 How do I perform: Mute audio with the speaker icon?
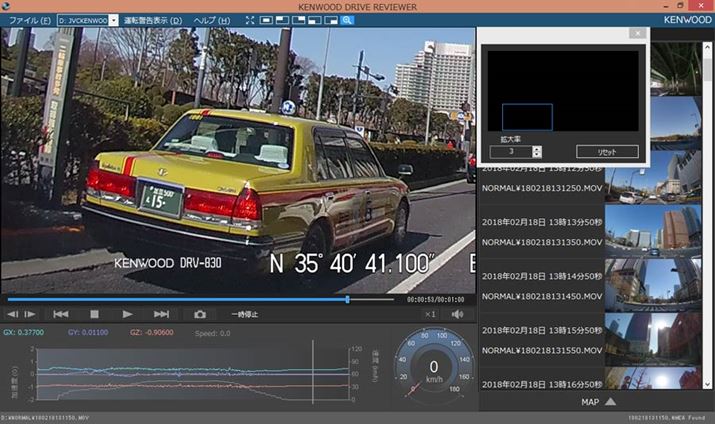(457, 314)
